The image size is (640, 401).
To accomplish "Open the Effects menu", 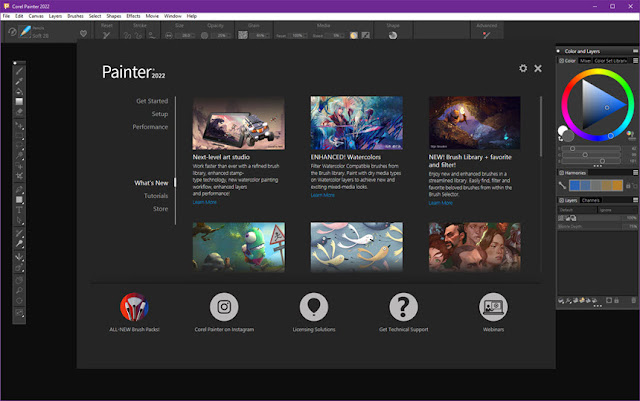I will [133, 16].
